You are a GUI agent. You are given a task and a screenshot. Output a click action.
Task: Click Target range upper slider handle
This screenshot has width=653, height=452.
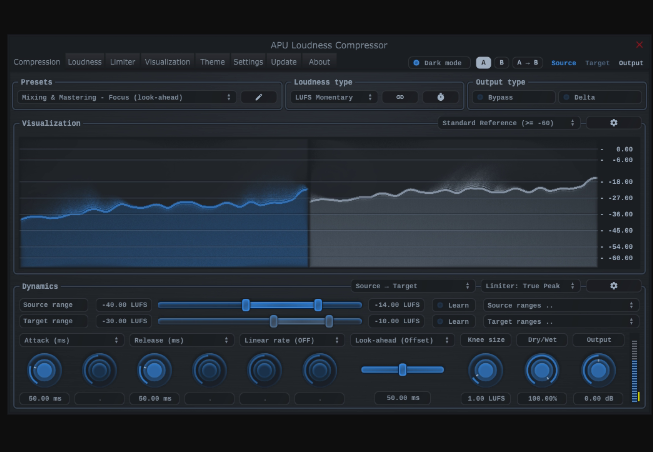329,321
